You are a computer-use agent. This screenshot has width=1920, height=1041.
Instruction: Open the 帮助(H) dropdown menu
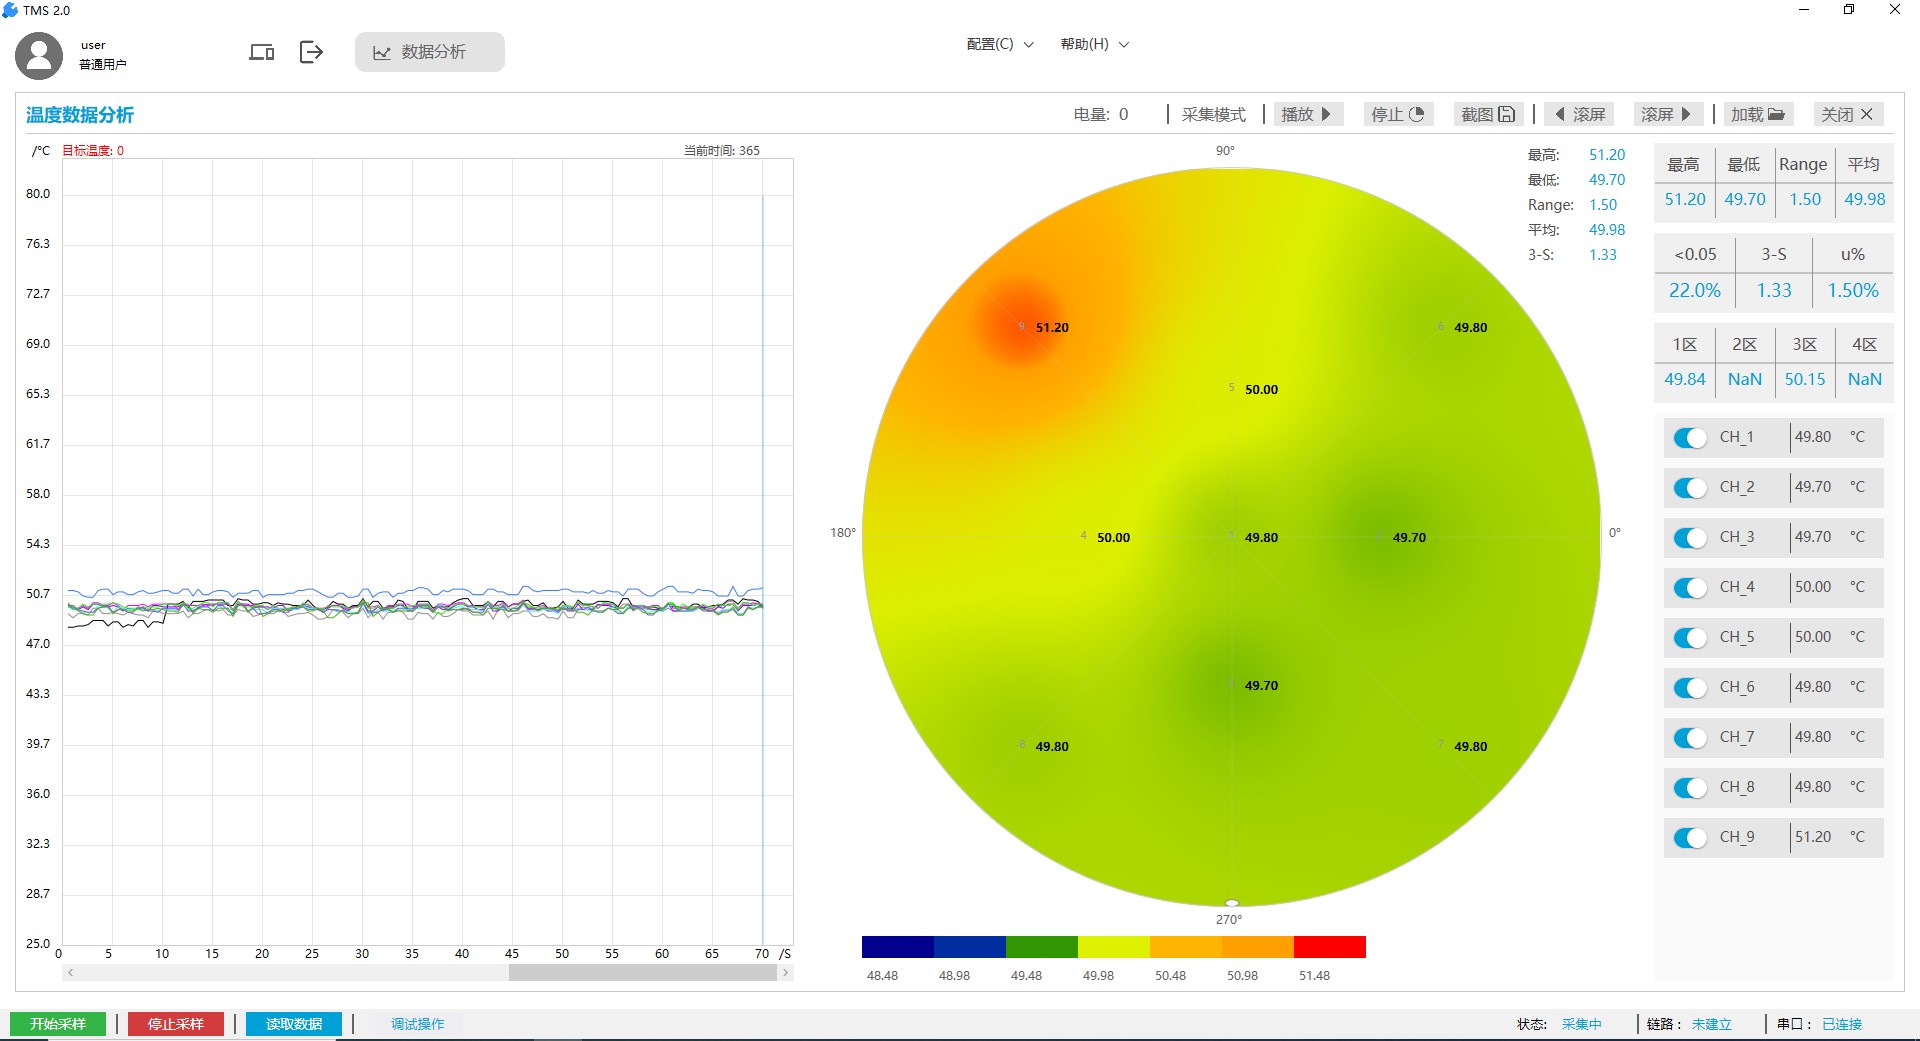tap(1094, 44)
